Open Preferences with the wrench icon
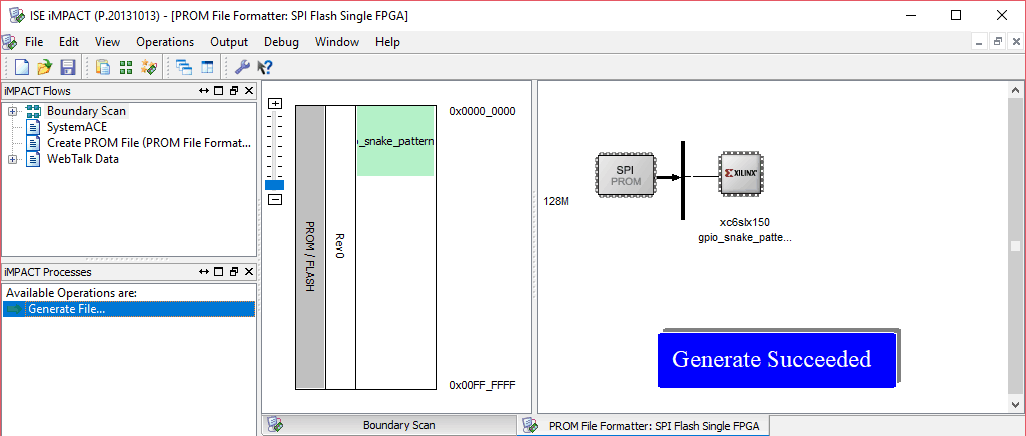The width and height of the screenshot is (1026, 436). point(242,68)
